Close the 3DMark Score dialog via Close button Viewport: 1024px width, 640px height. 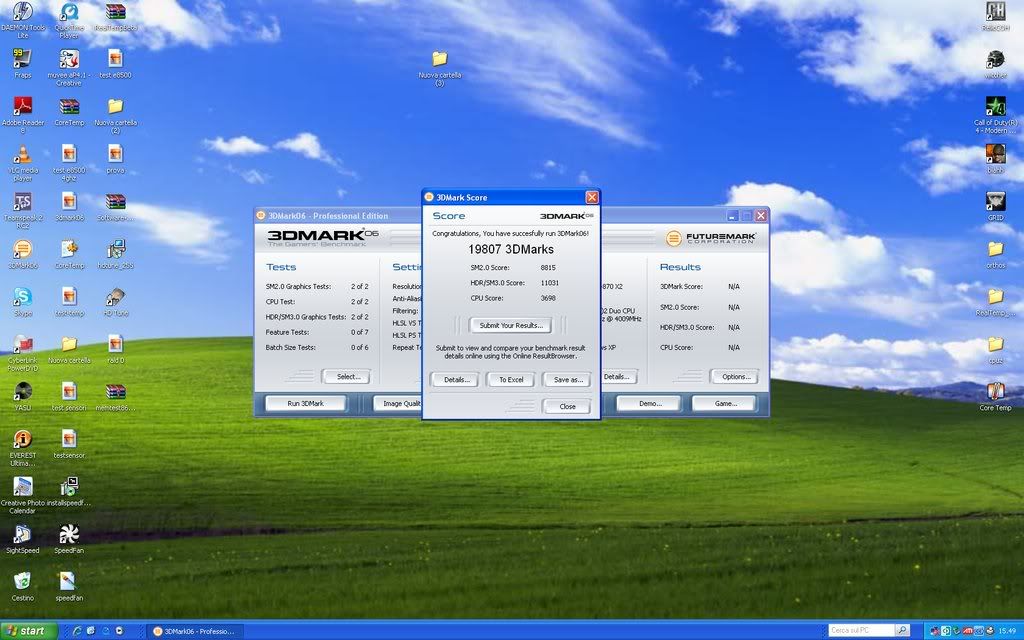567,406
